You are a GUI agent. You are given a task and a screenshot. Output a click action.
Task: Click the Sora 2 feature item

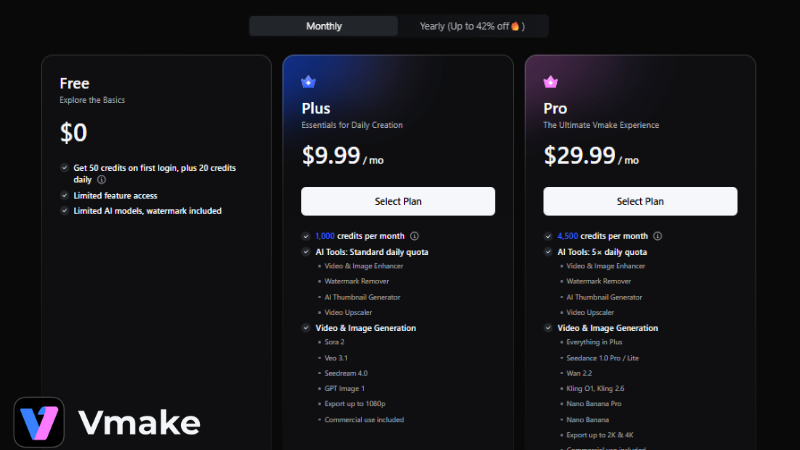[335, 342]
